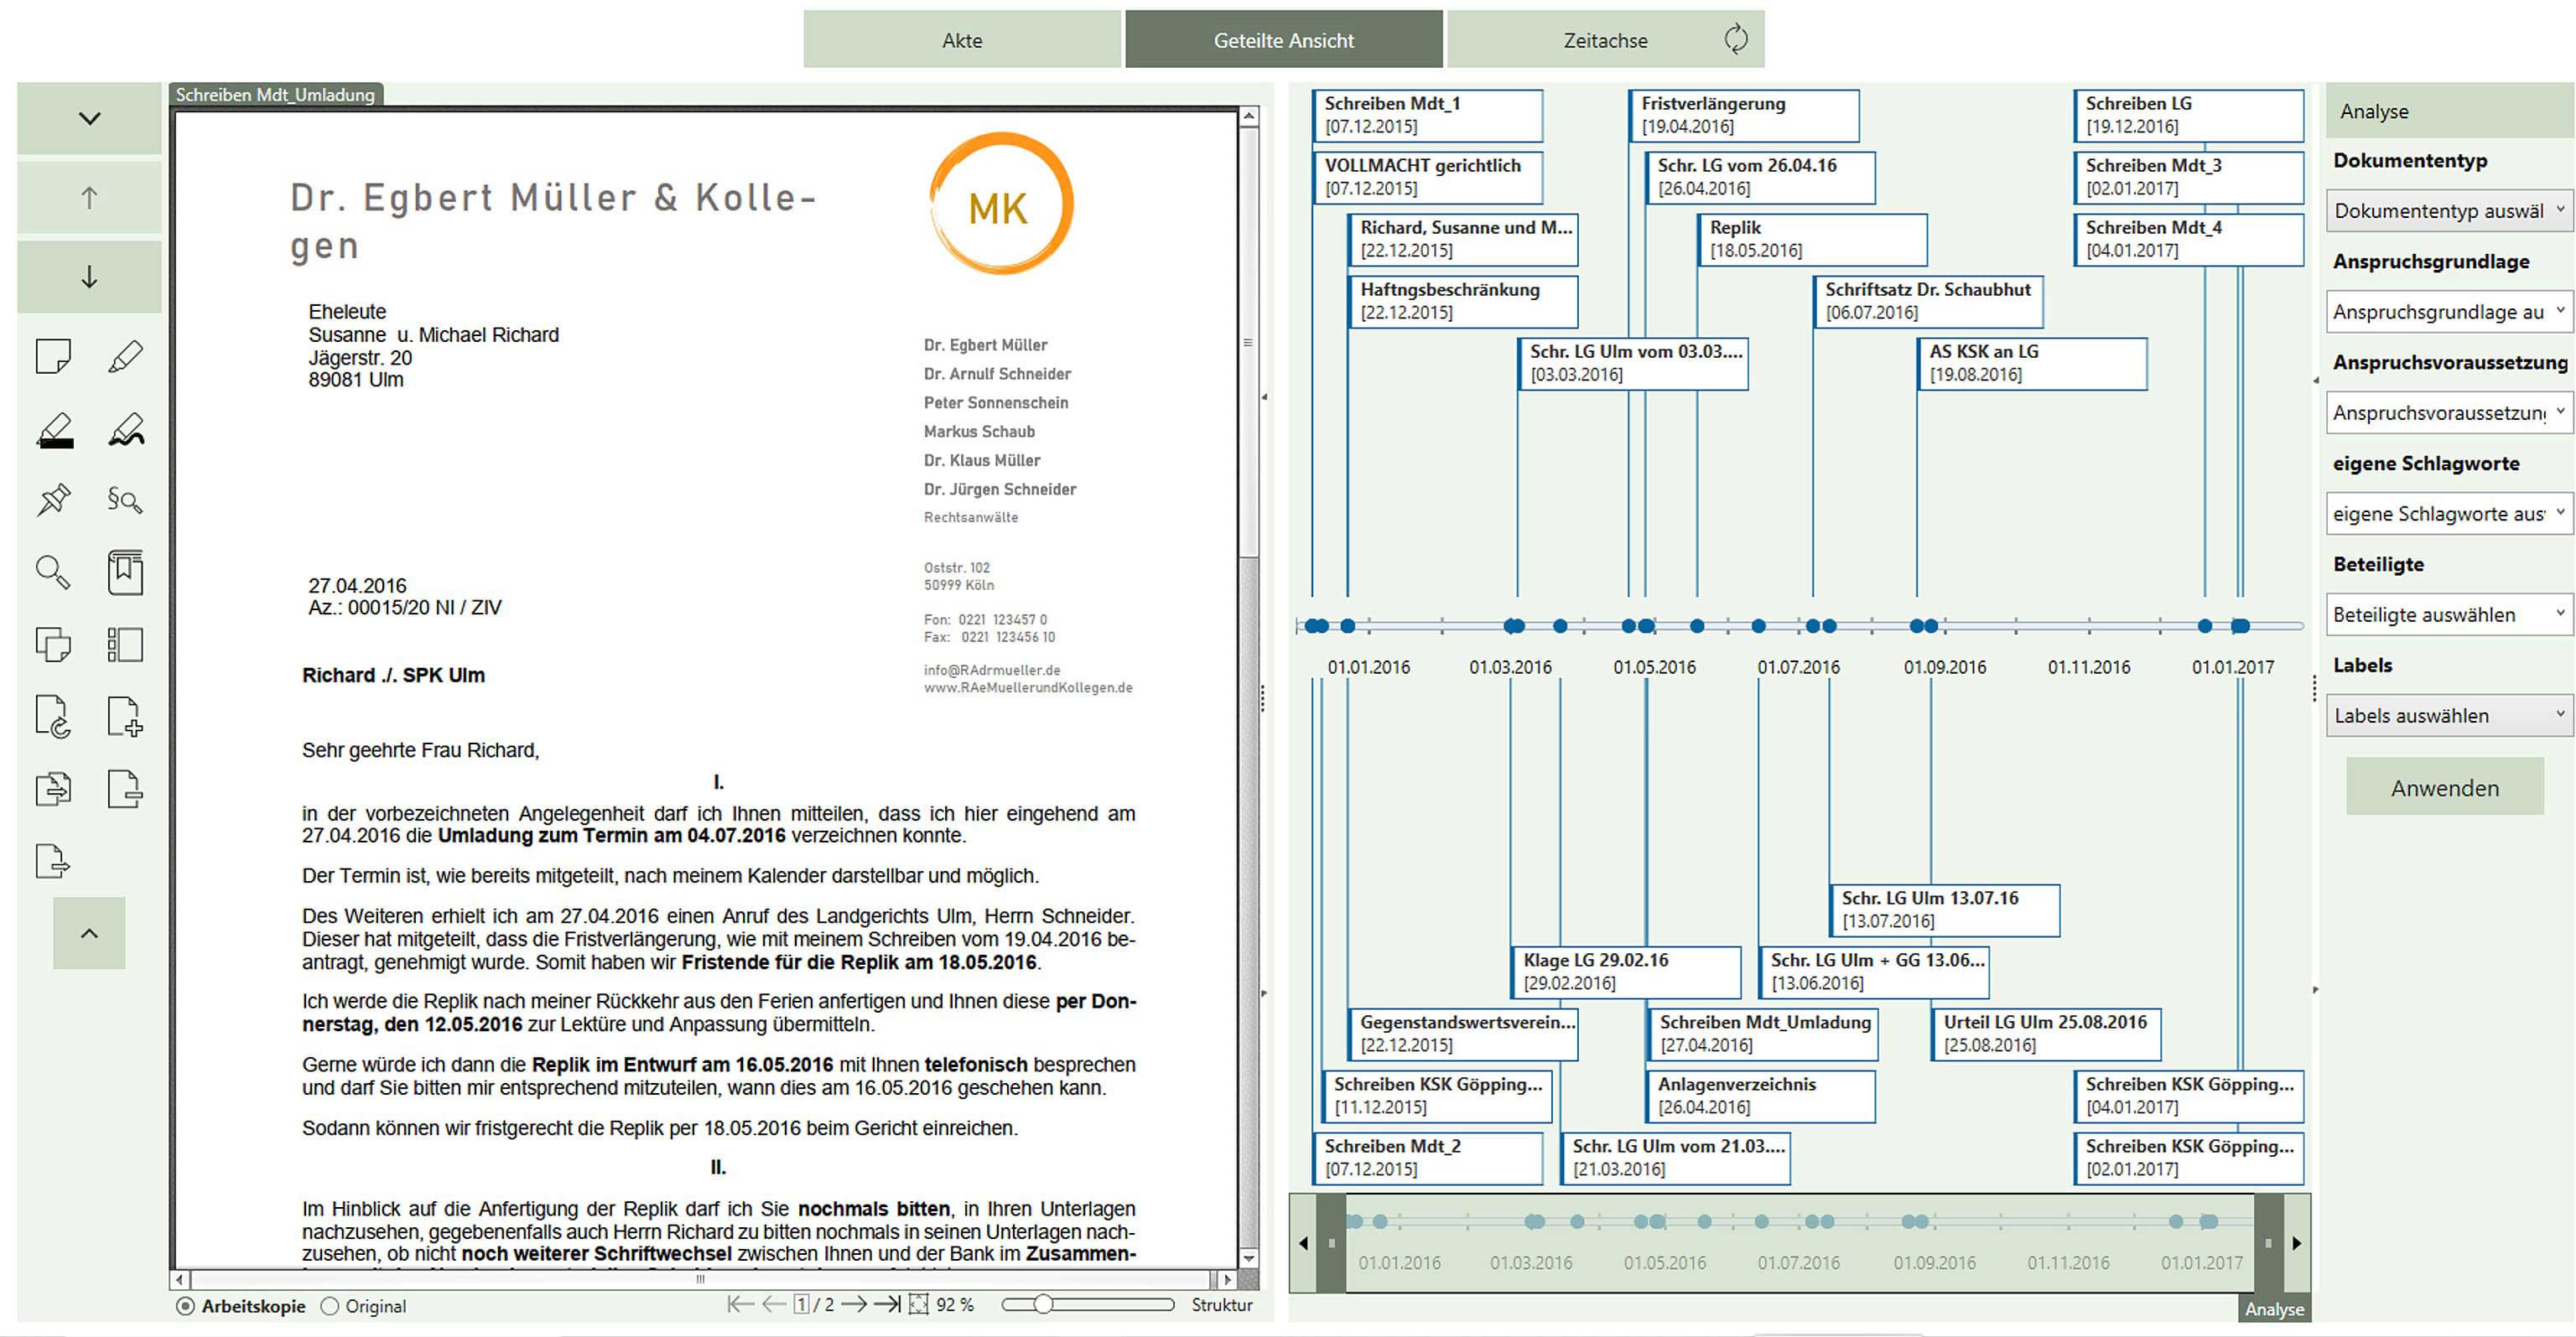Select the sticky note tool
Image resolution: width=2576 pixels, height=1337 pixels.
(x=53, y=357)
